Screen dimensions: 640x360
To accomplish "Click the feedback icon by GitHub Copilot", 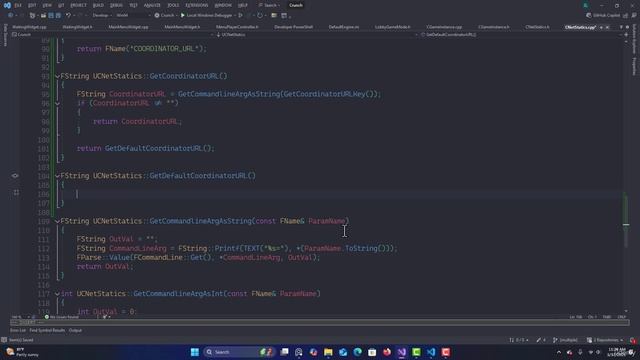I will (634, 16).
